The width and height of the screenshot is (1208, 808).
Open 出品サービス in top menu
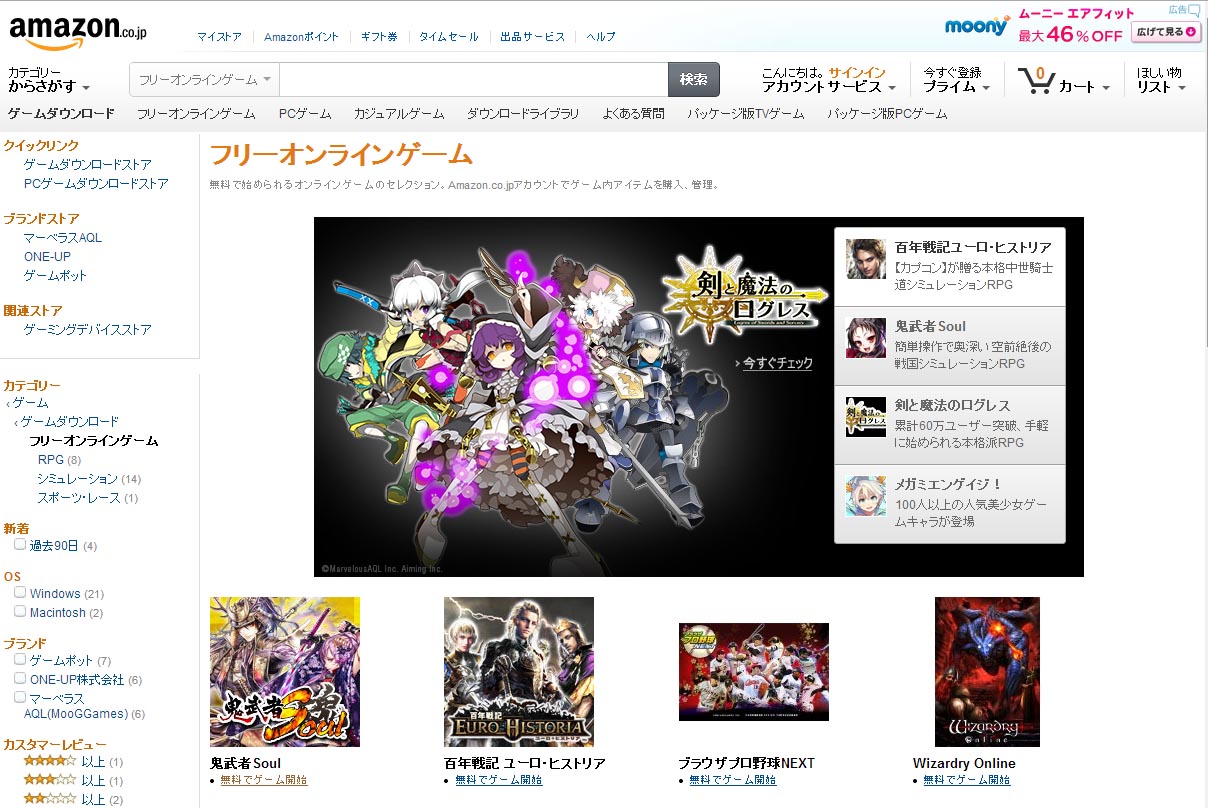click(x=533, y=37)
